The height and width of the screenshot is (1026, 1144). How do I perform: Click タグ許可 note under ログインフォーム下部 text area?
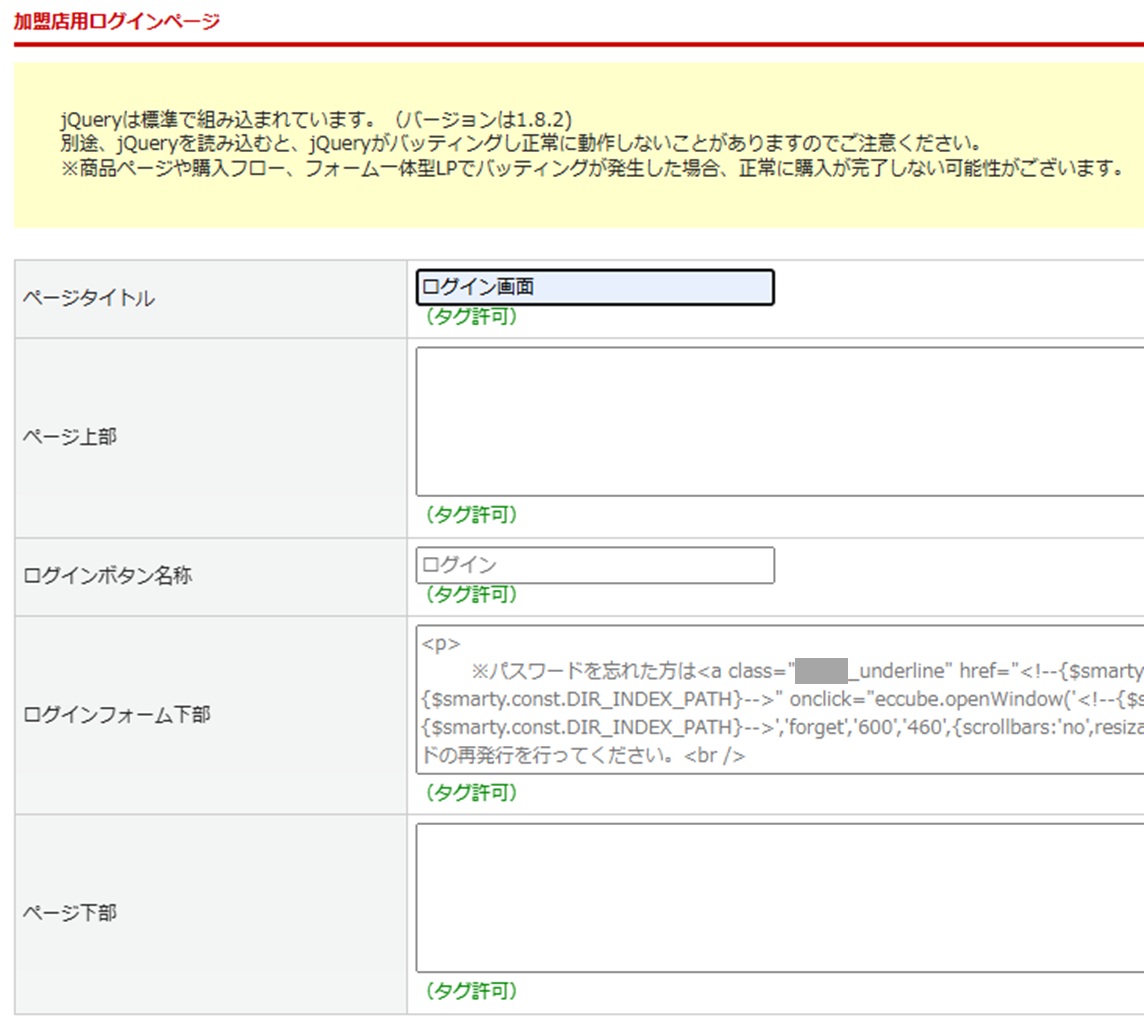tap(470, 793)
